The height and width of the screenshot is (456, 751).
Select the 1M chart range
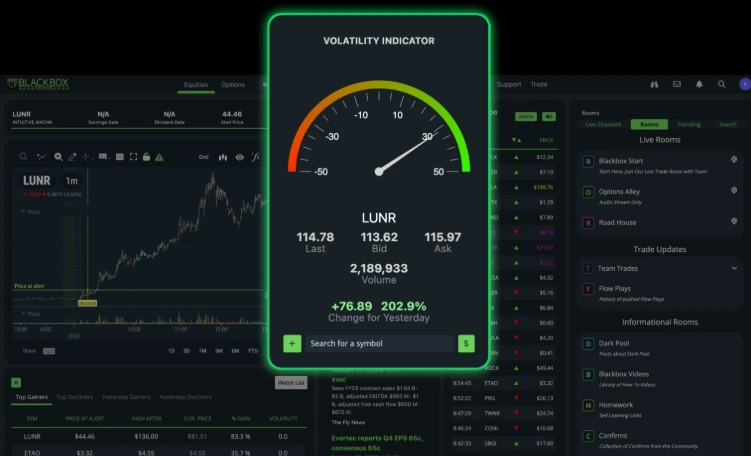coord(203,351)
